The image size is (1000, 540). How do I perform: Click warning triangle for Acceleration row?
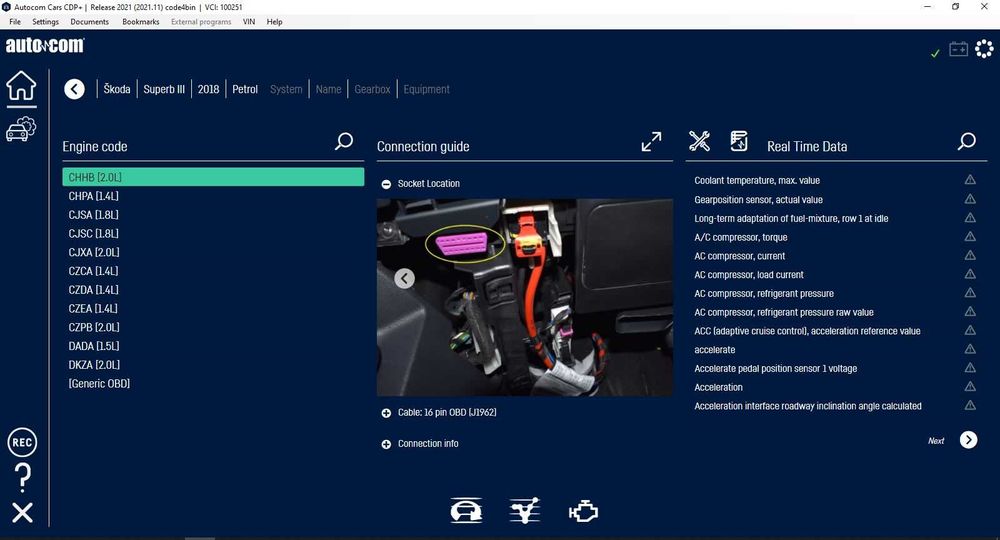point(970,386)
